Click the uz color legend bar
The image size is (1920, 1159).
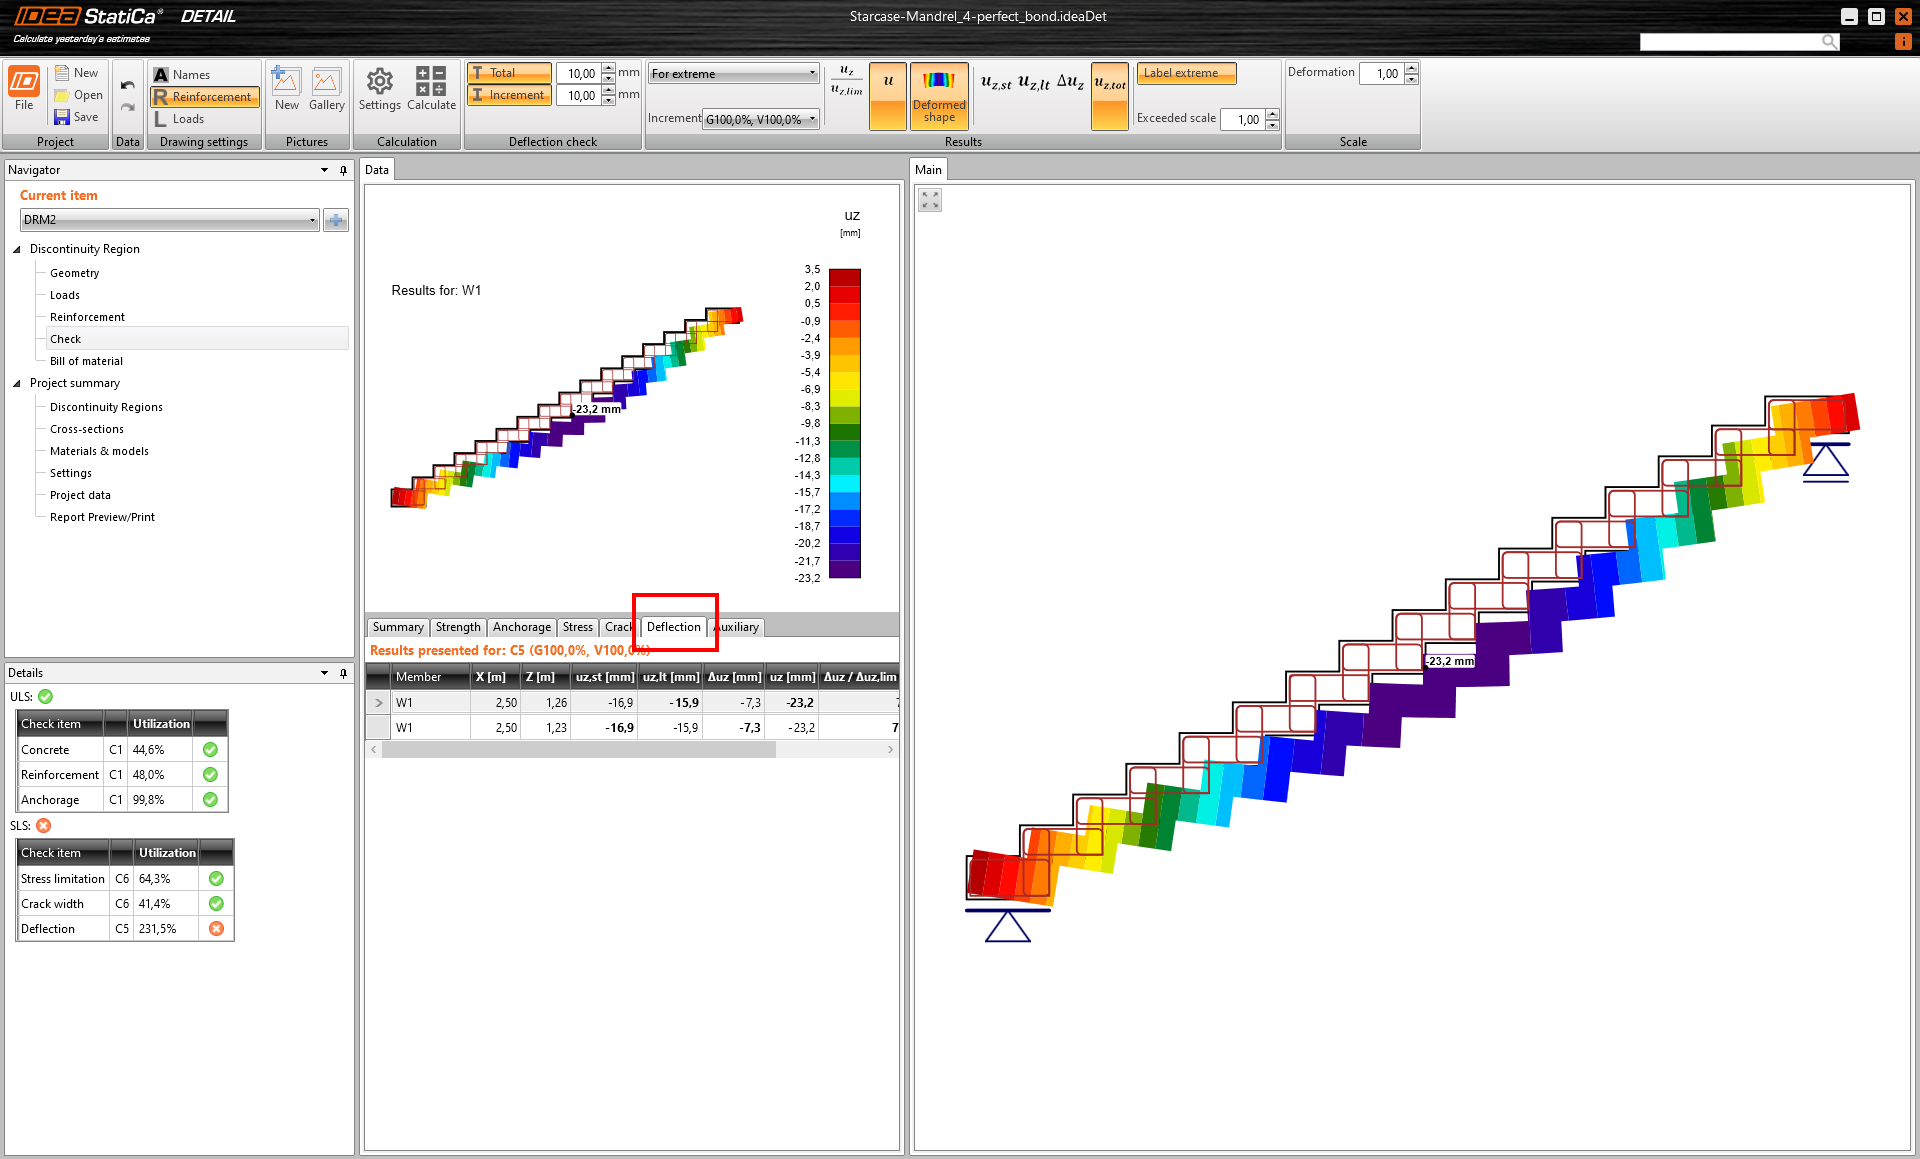(x=844, y=423)
